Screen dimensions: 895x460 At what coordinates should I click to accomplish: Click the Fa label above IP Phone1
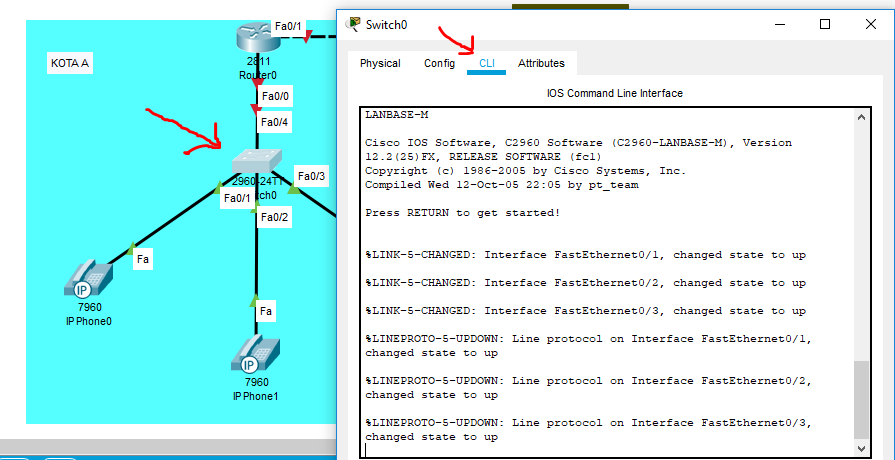pyautogui.click(x=265, y=311)
